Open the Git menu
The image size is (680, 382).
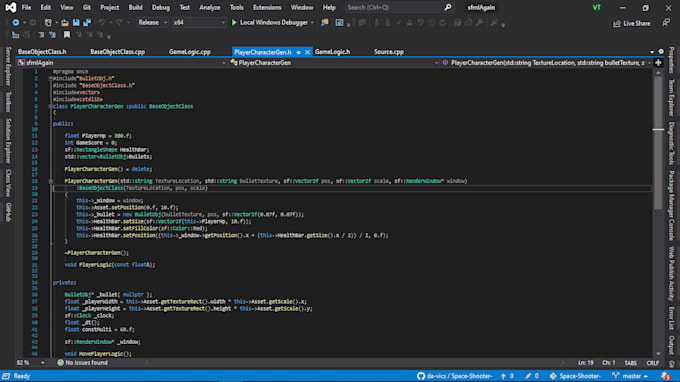coord(87,7)
